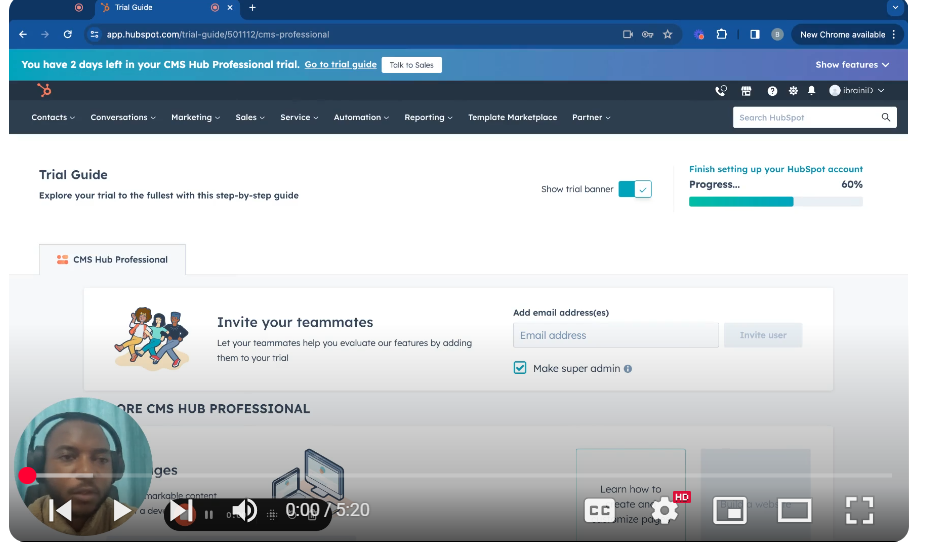This screenshot has width=931, height=551.
Task: Uncheck the Make super admin checkbox
Action: pyautogui.click(x=520, y=368)
